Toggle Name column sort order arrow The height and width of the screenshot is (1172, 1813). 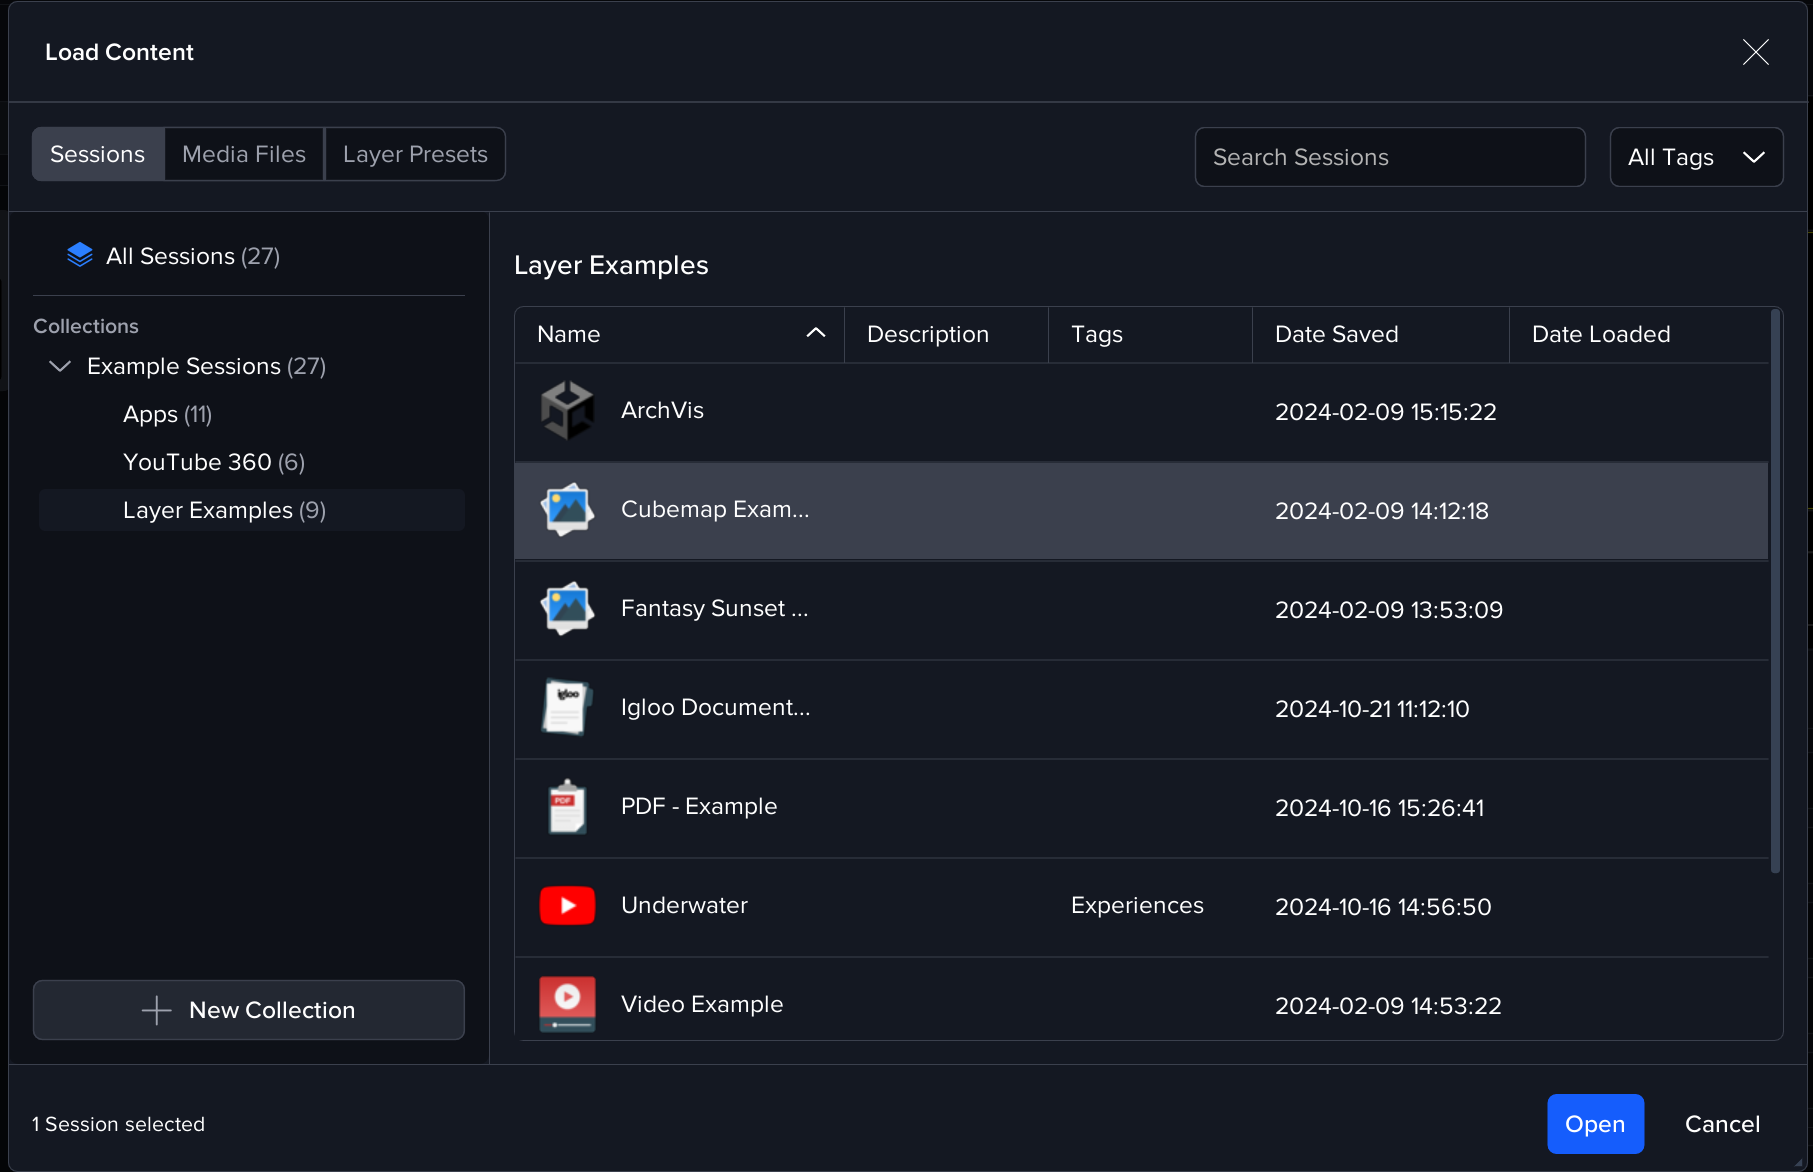(x=816, y=334)
